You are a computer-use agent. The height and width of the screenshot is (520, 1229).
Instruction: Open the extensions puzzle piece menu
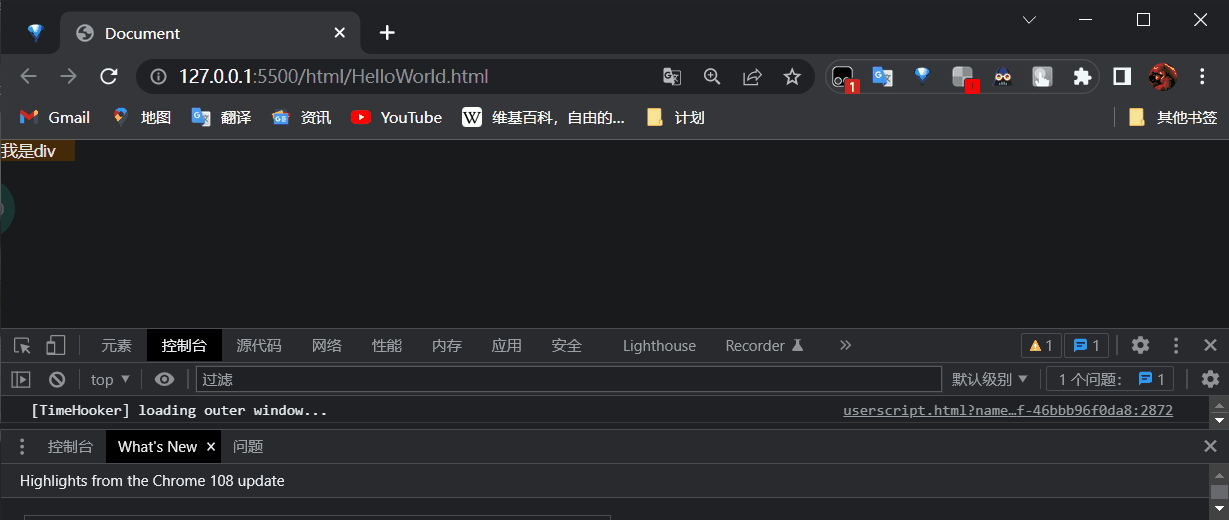(1081, 76)
